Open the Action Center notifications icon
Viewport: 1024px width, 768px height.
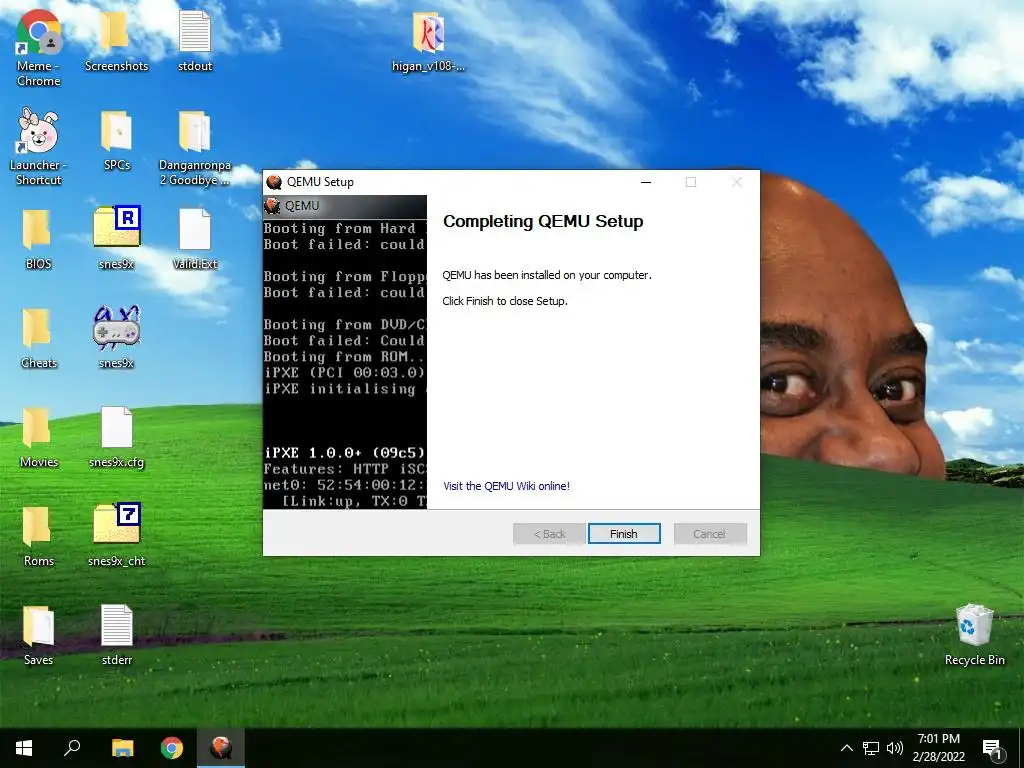click(992, 748)
